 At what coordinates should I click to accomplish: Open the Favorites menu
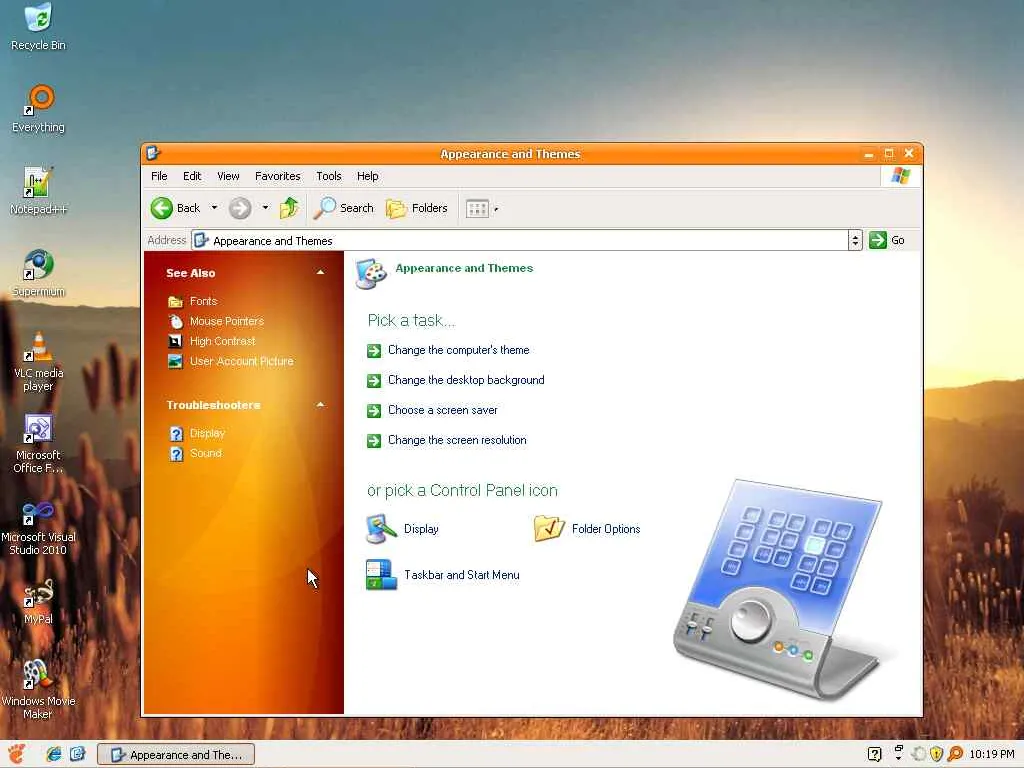(x=278, y=176)
